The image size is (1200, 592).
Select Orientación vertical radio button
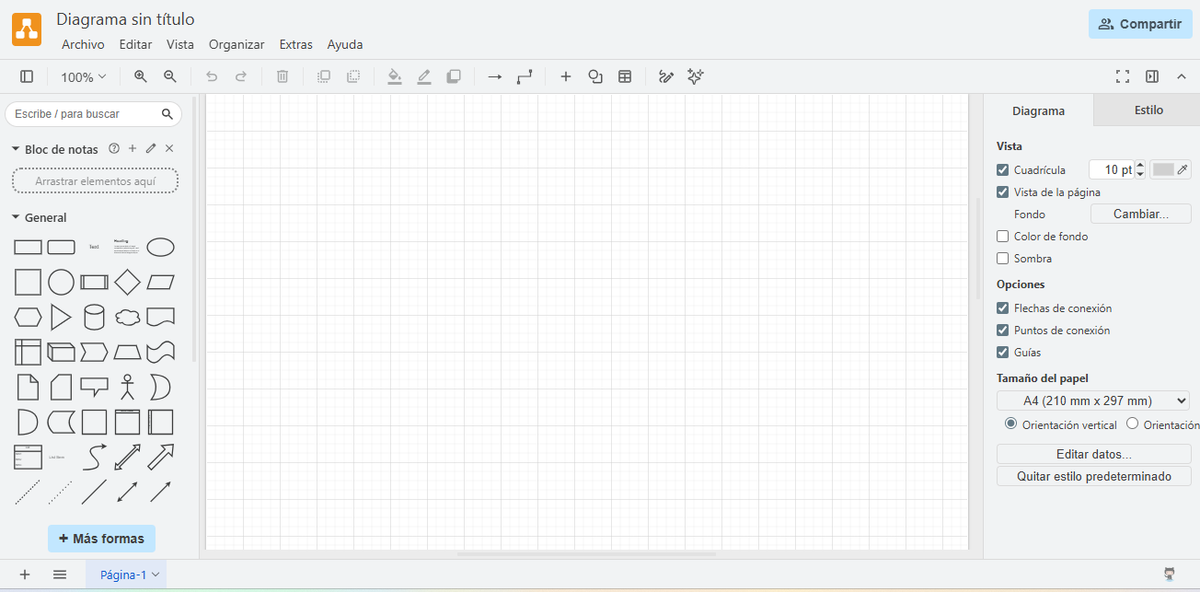click(x=1011, y=424)
